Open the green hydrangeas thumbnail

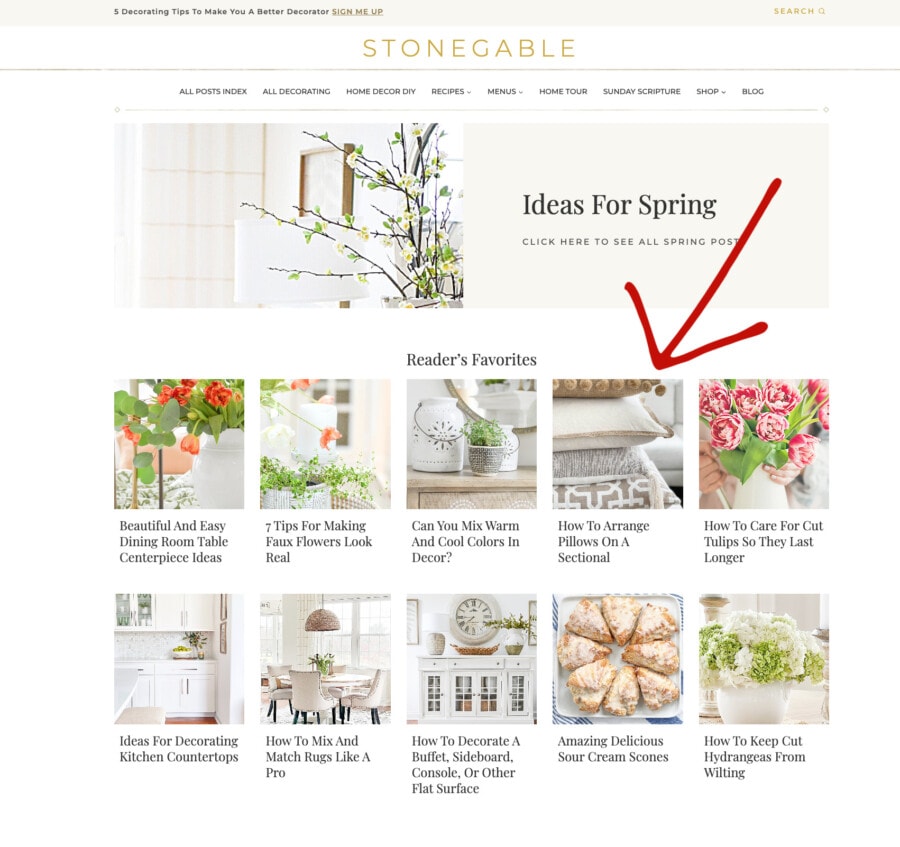click(763, 659)
